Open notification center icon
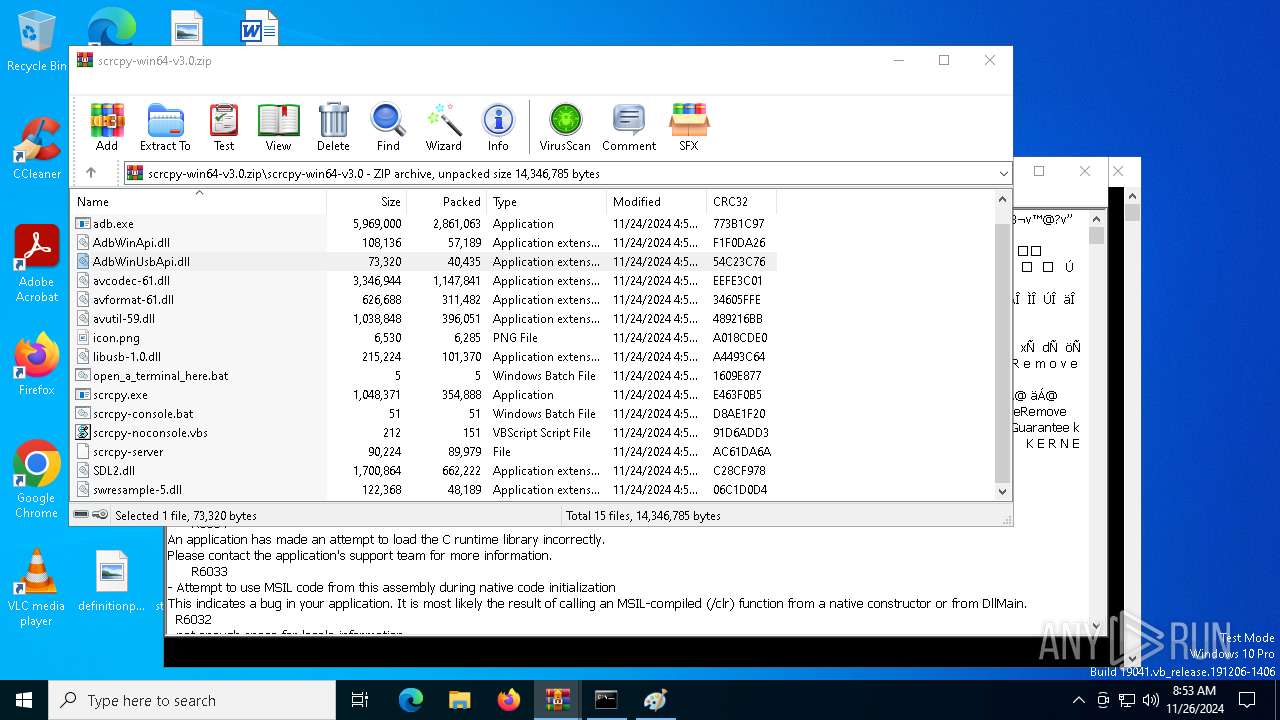The width and height of the screenshot is (1280, 720). click(1247, 700)
